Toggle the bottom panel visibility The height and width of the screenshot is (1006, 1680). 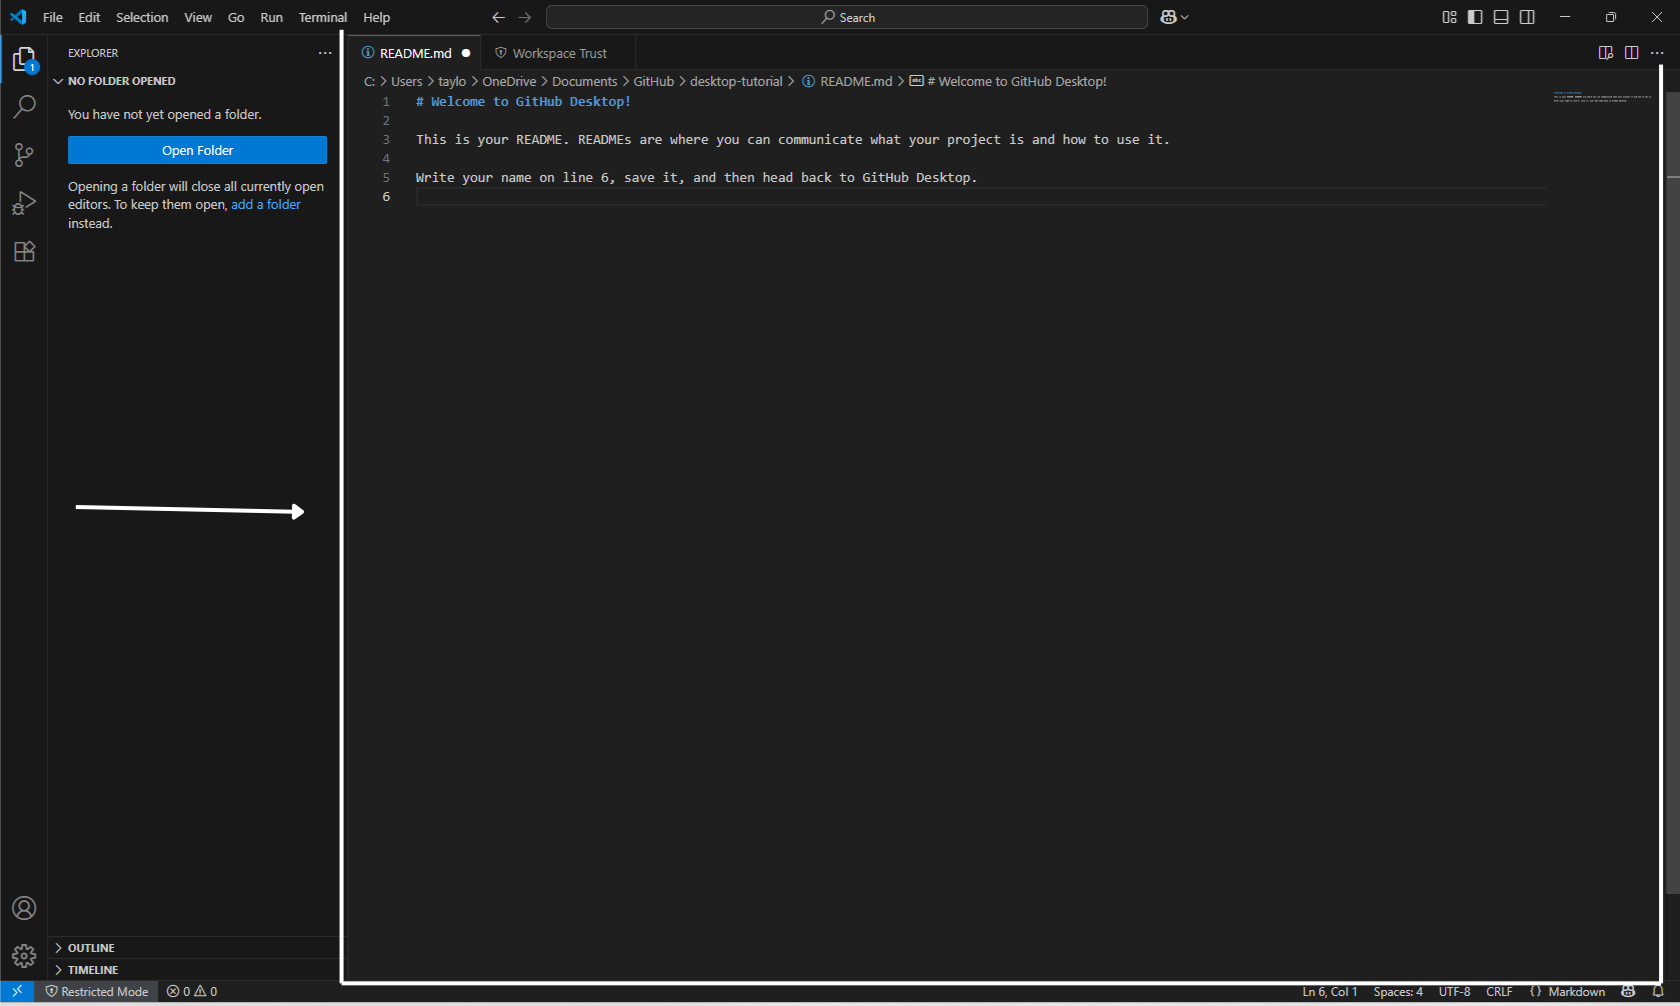(x=1501, y=17)
